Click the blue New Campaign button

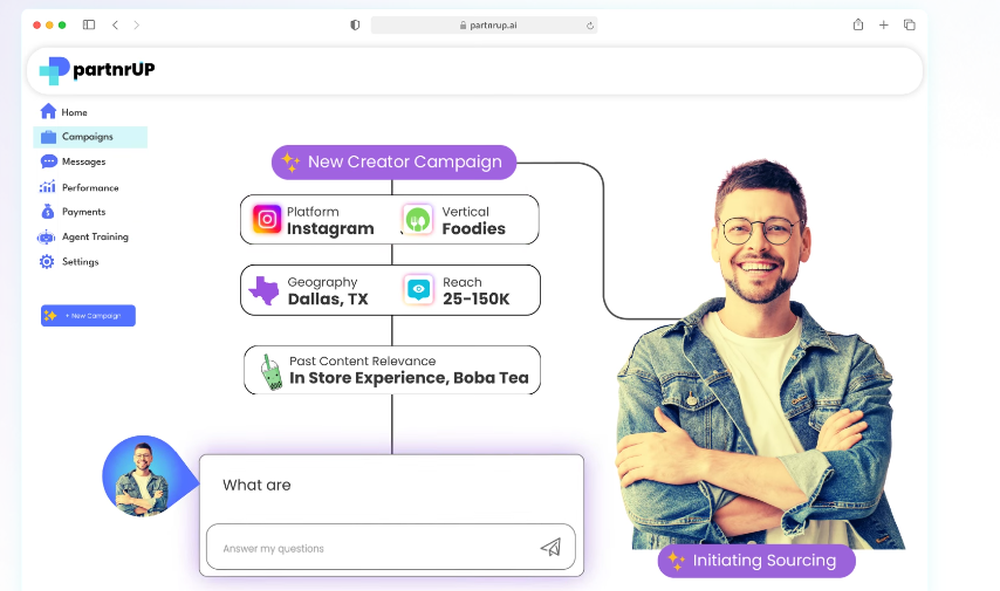pos(88,316)
